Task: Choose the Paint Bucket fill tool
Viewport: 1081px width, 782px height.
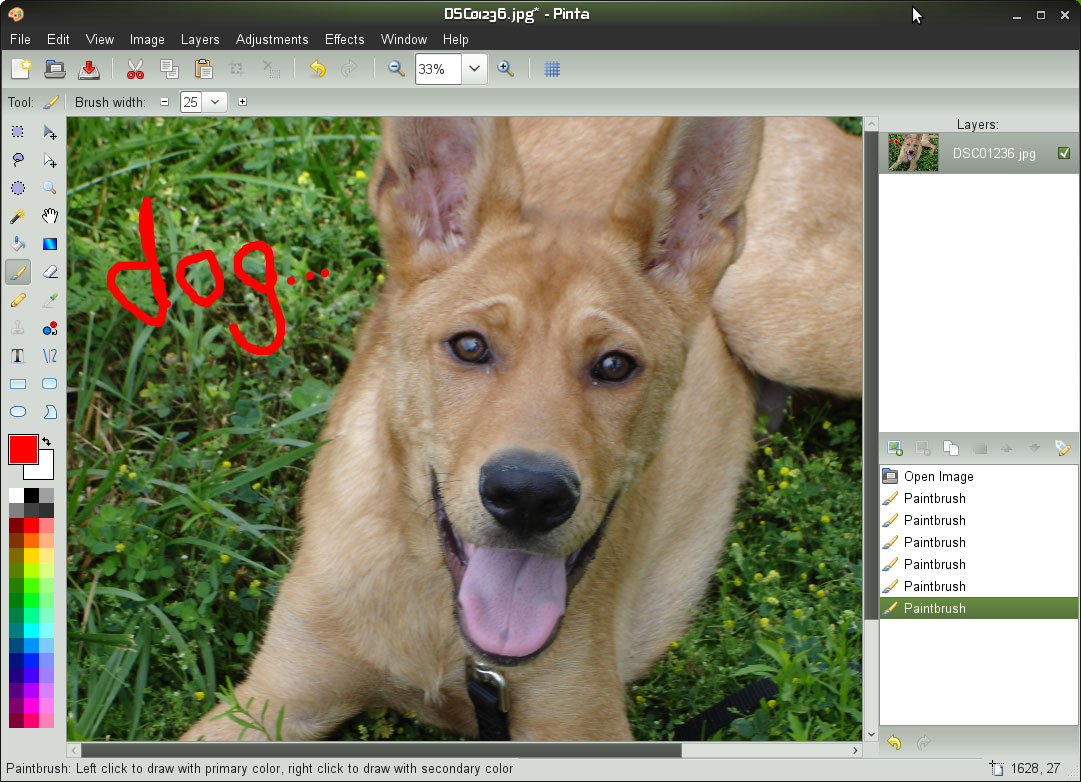Action: tap(18, 244)
